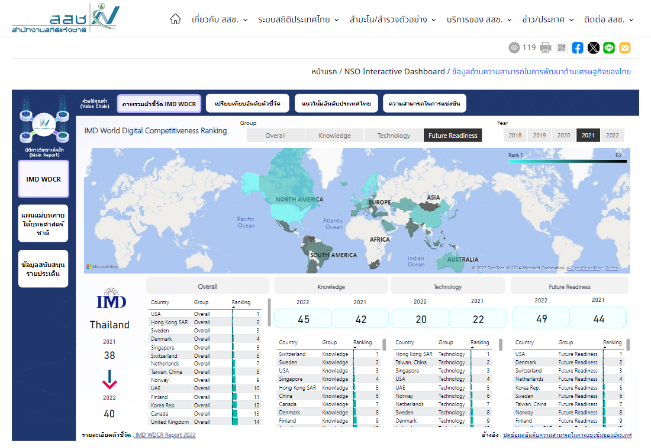The height and width of the screenshot is (448, 651).
Task: Select ข้อมูลสนับสนุนรายประเด็น sidebar button
Action: point(43,269)
